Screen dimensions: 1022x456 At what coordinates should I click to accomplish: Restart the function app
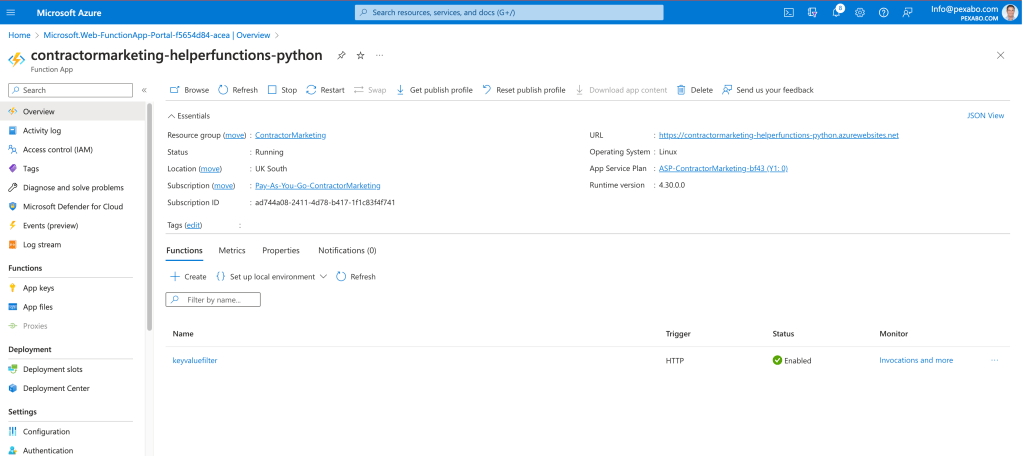point(325,90)
